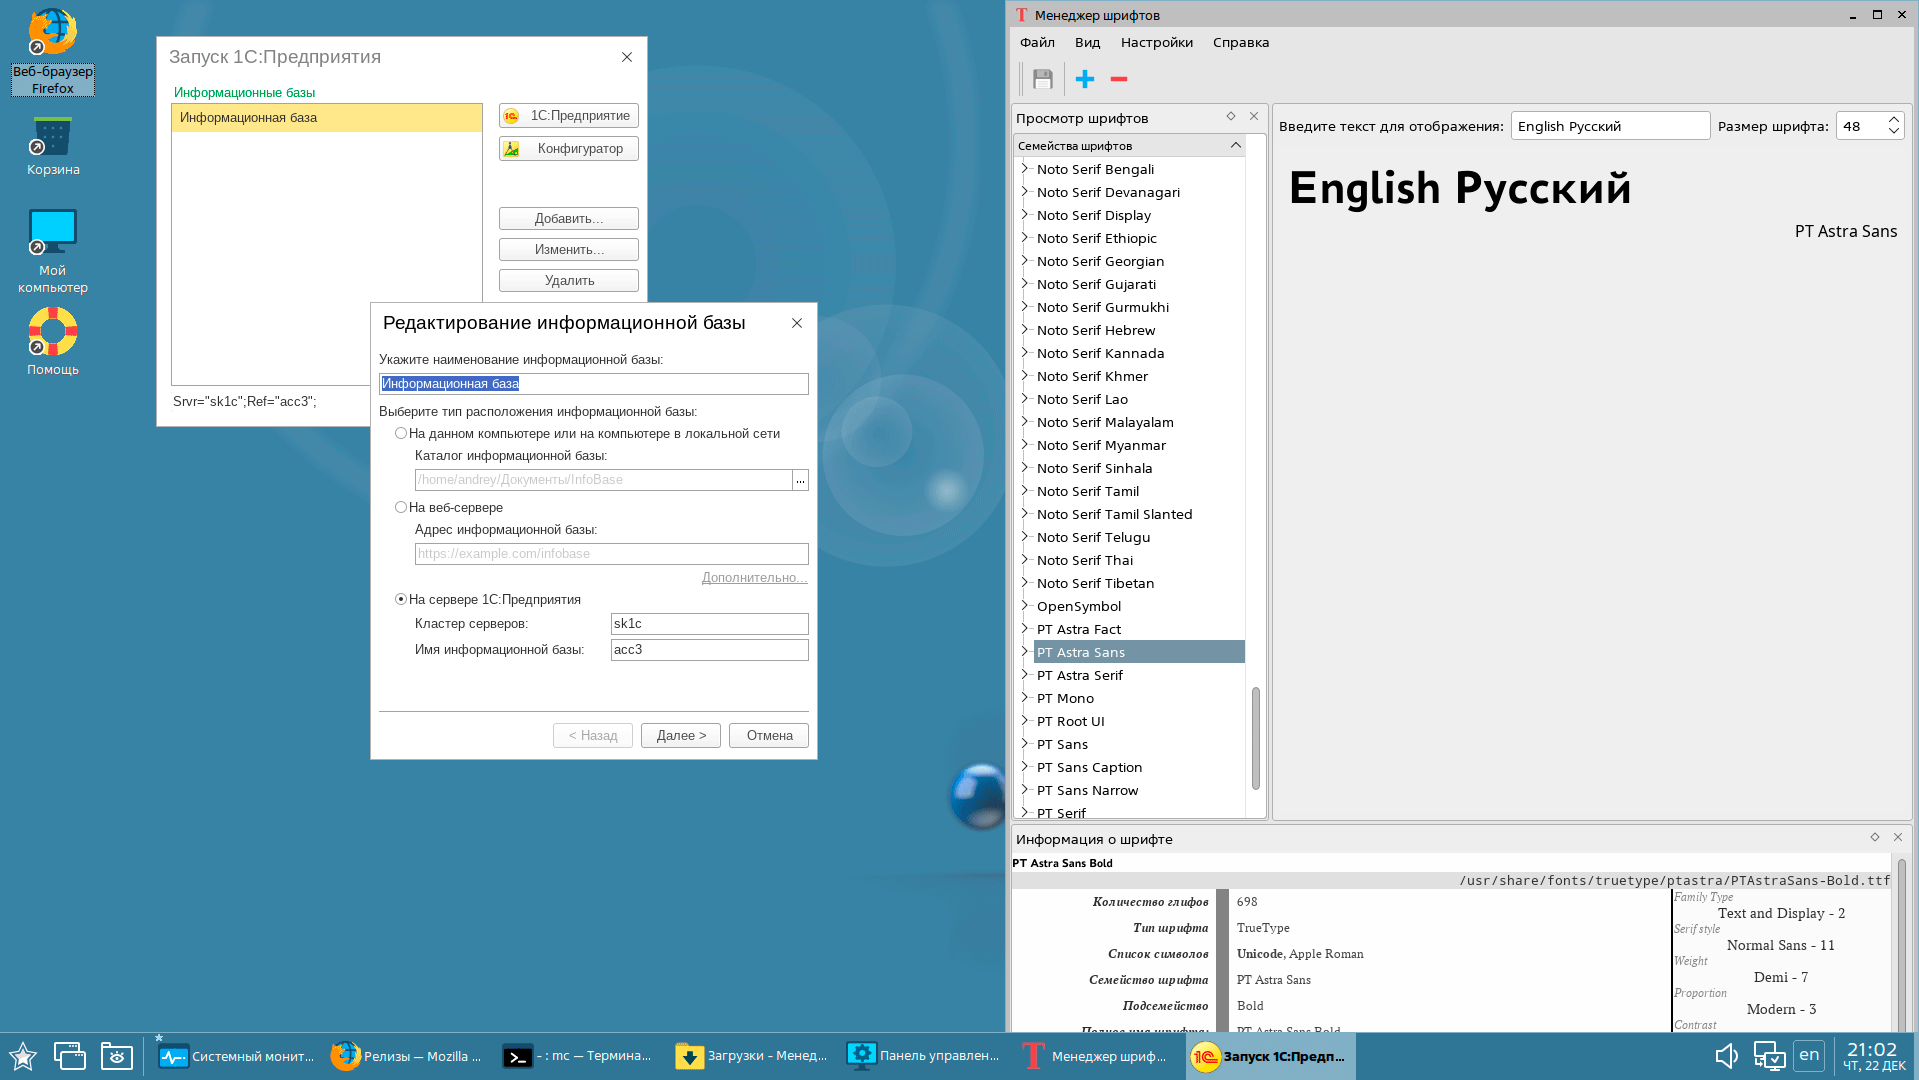Open the star start menu icon

22,1056
